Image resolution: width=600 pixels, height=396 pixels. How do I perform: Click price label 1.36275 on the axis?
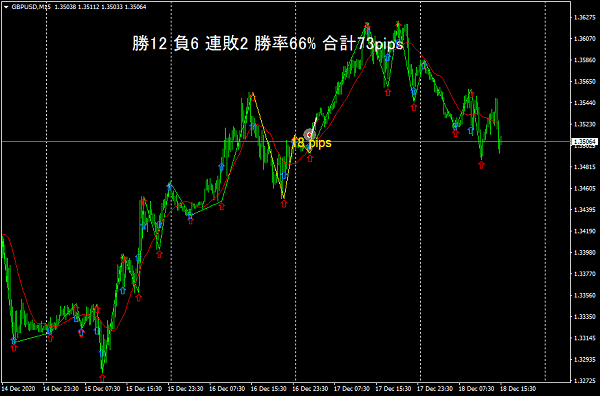(585, 17)
